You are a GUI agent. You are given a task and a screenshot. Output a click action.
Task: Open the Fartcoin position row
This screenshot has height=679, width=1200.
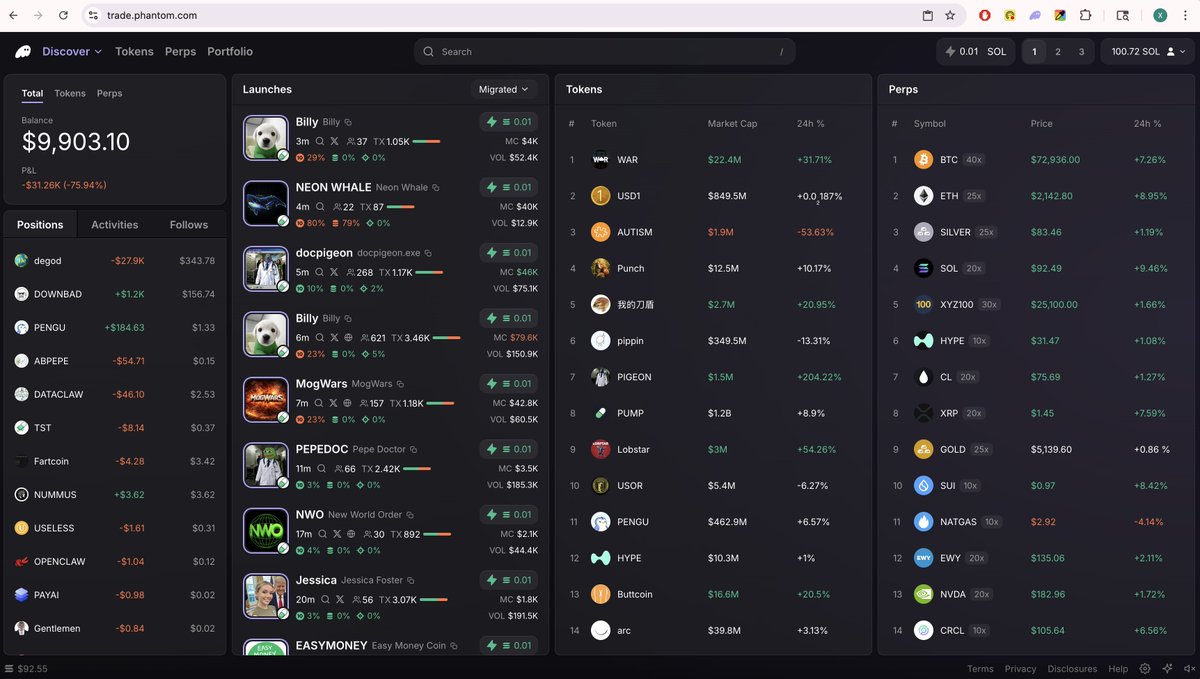[x=115, y=461]
